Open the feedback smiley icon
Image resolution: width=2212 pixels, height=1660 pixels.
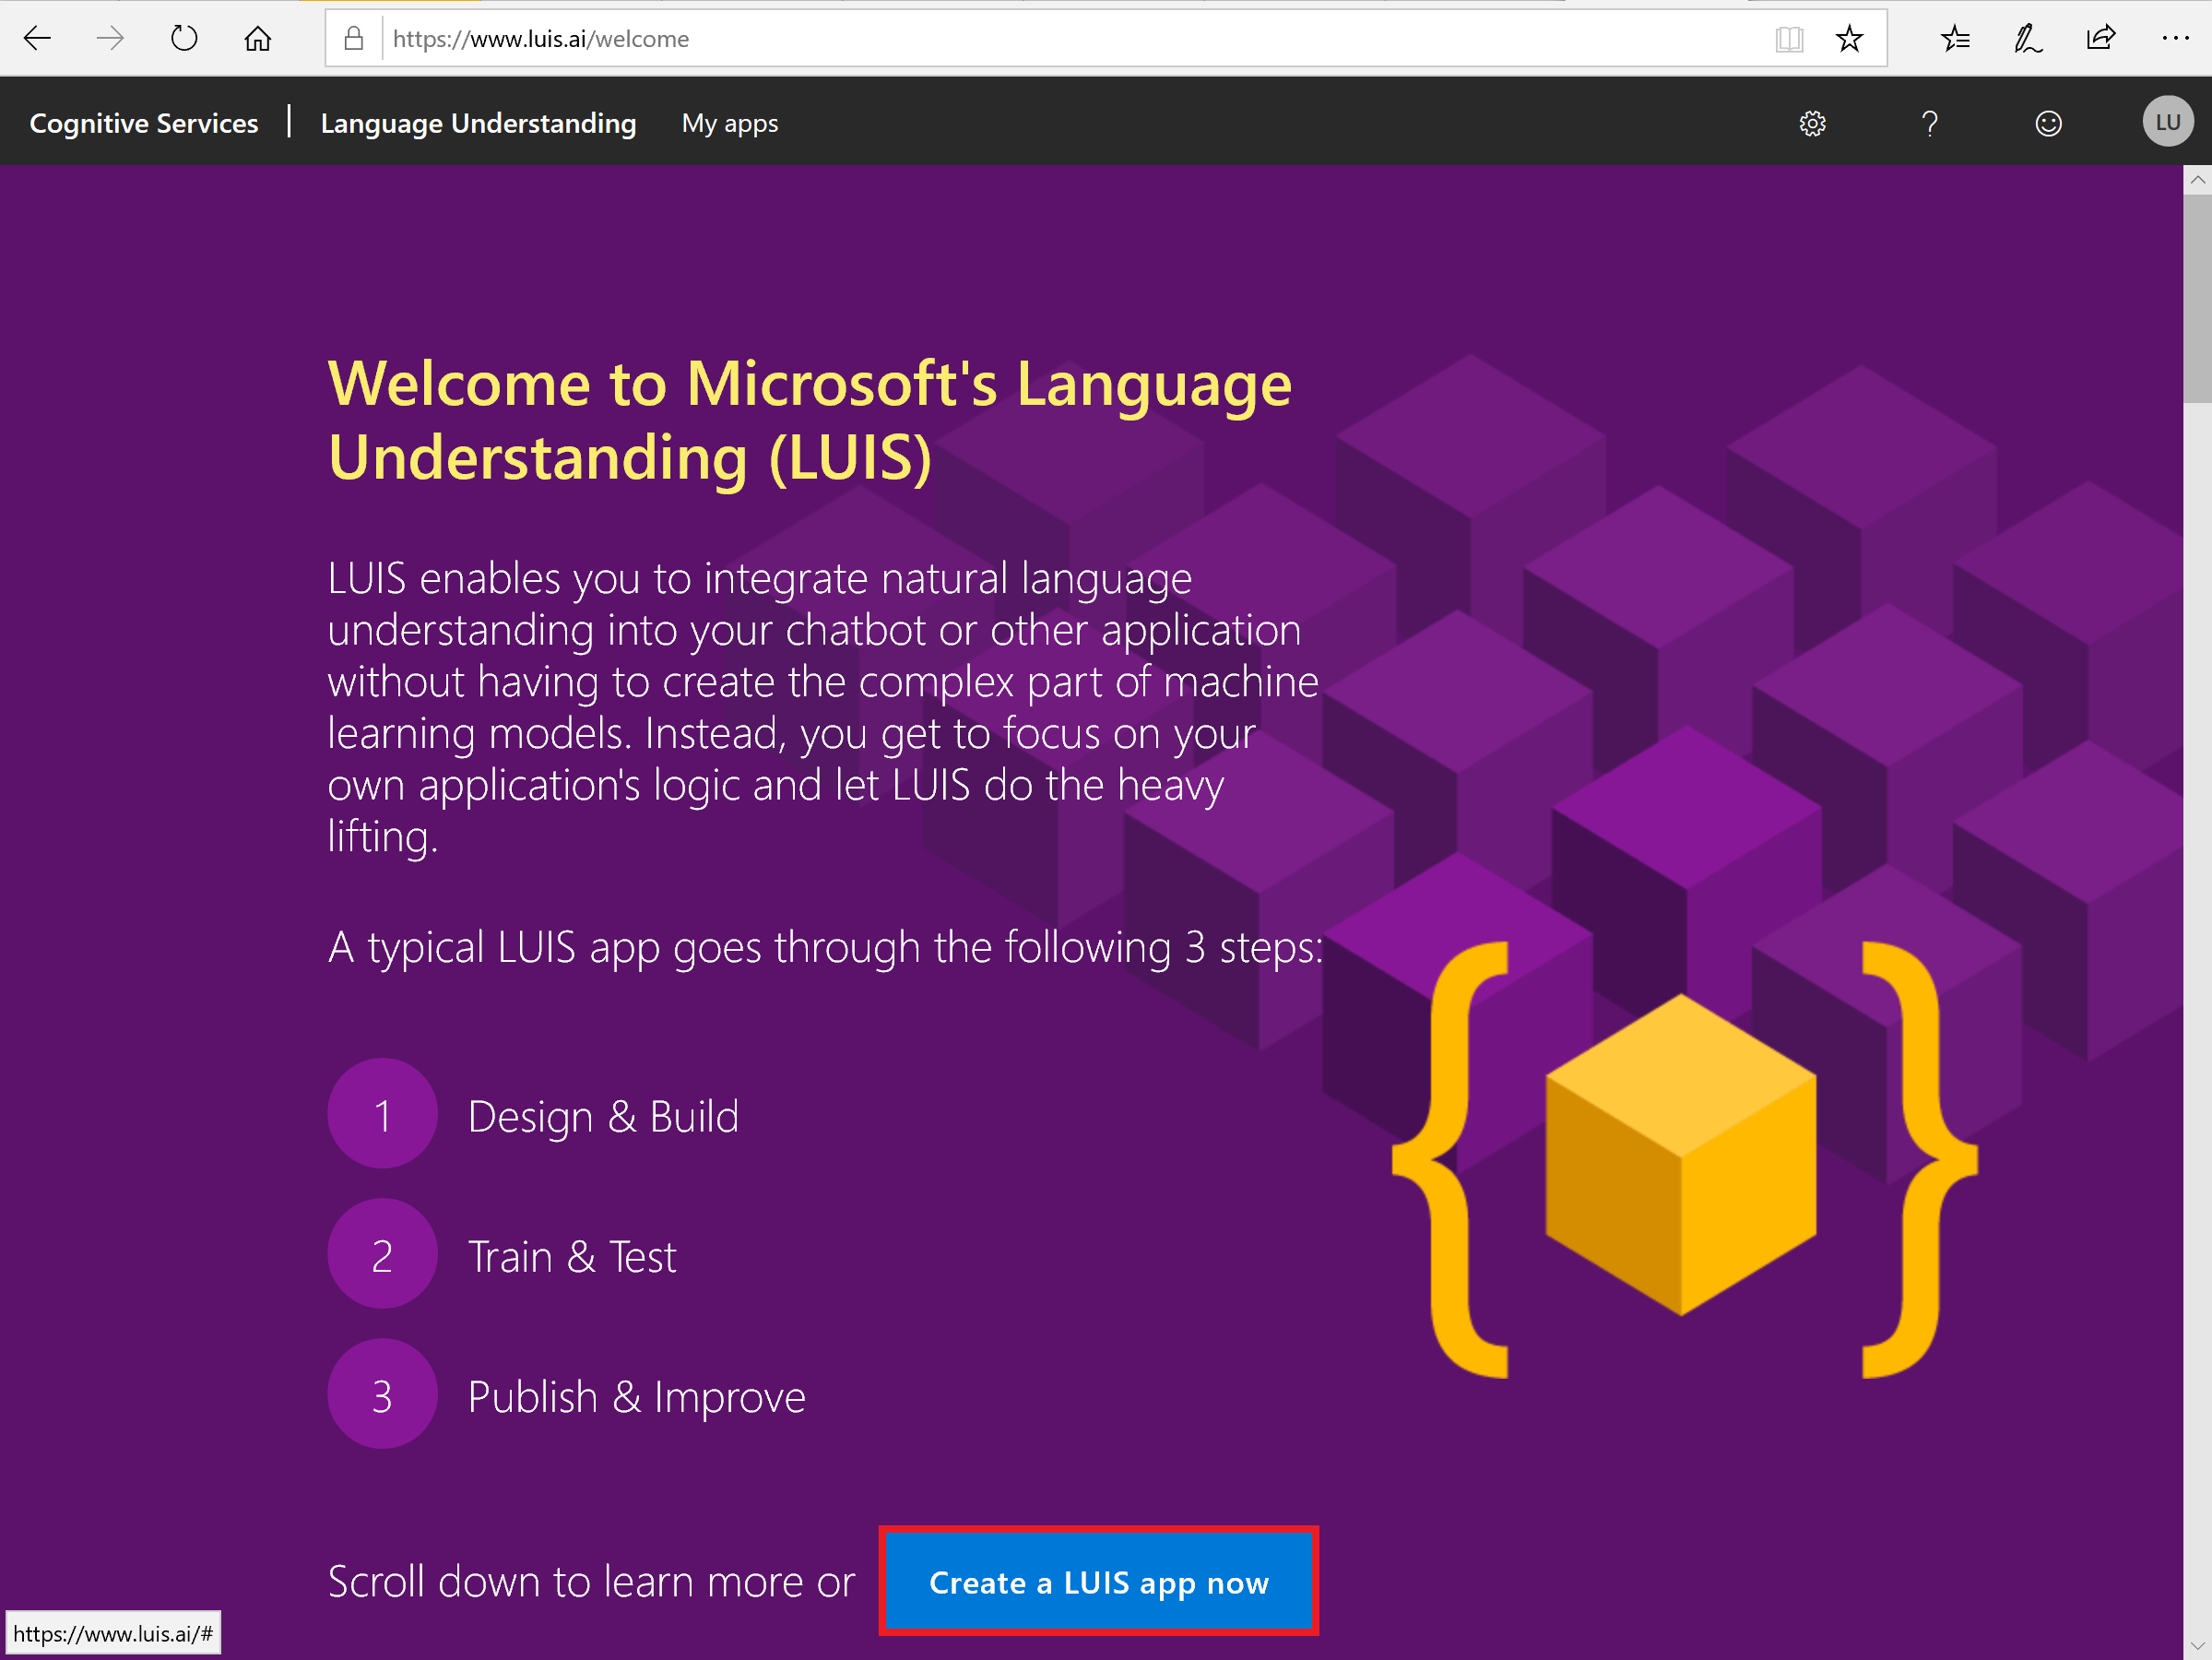[2048, 123]
